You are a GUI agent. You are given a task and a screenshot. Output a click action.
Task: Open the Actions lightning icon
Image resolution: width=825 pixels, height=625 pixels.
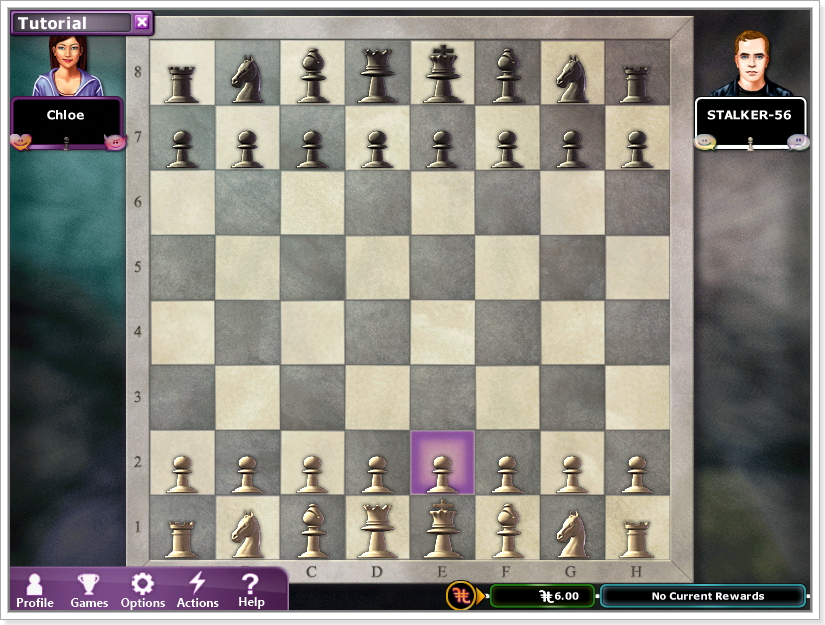click(197, 590)
